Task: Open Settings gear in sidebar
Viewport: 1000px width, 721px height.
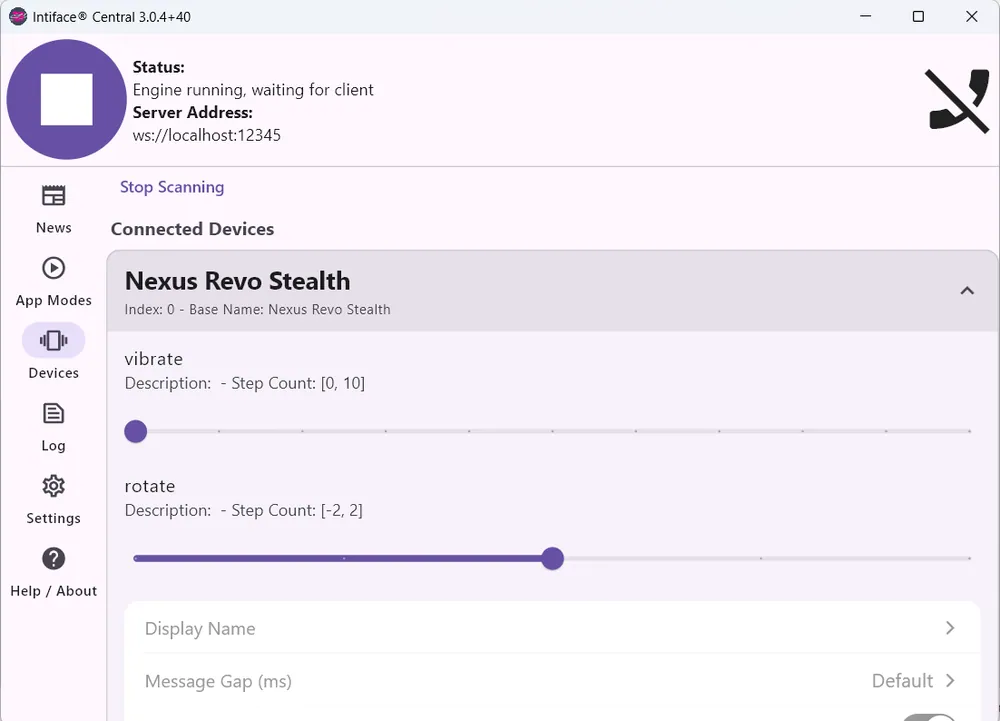Action: click(54, 486)
